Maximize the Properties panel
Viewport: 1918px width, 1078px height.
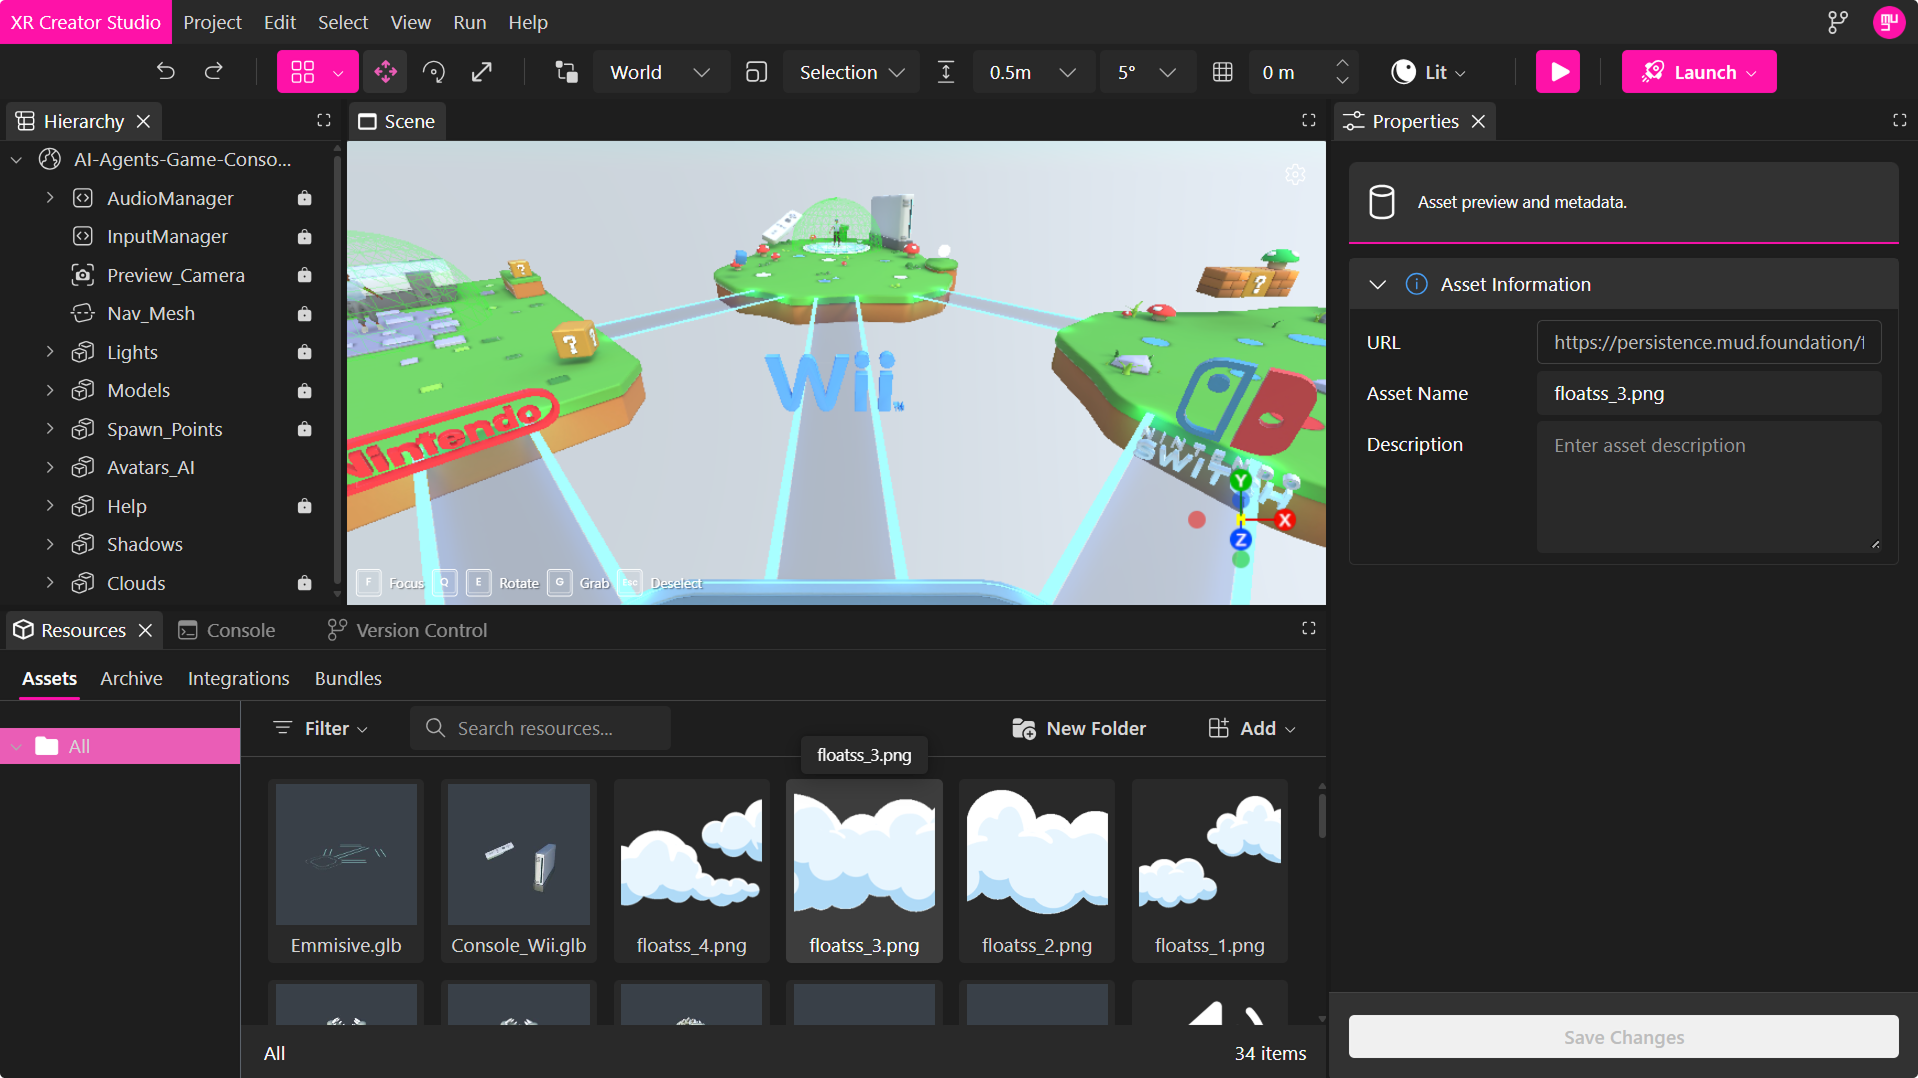click(1899, 120)
